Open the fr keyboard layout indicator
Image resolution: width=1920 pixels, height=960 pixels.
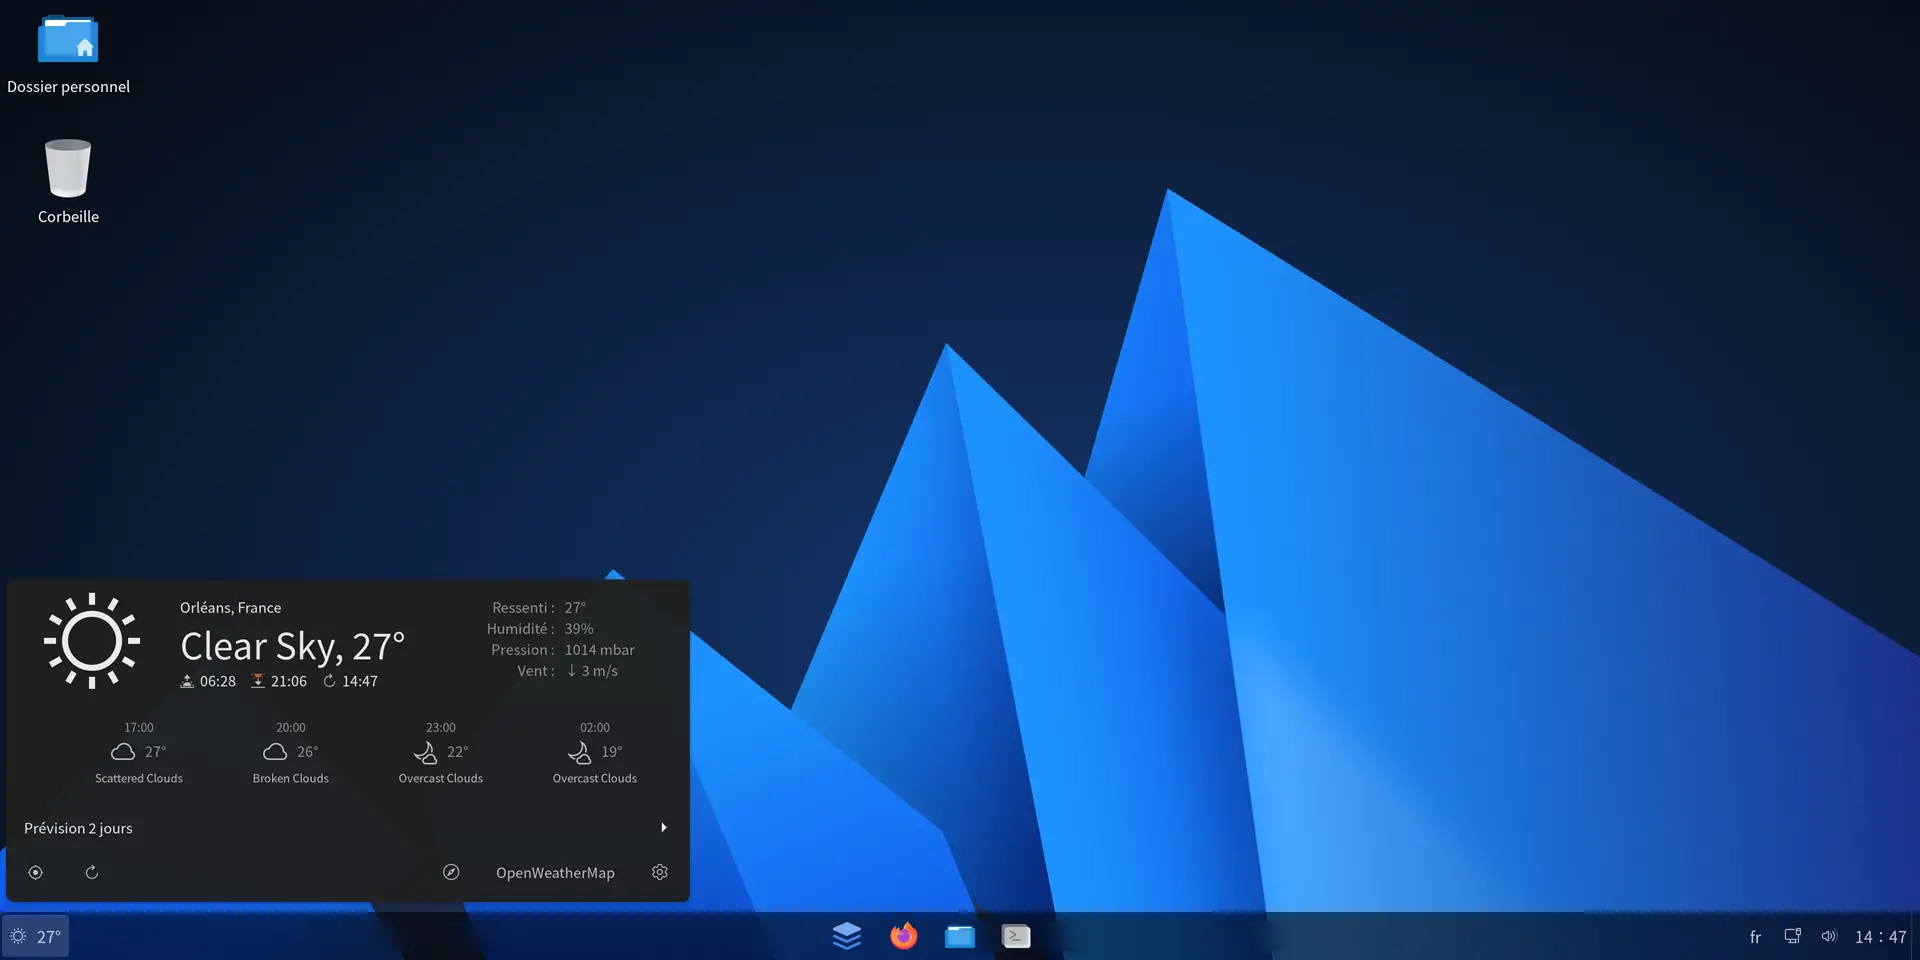pyautogui.click(x=1755, y=937)
